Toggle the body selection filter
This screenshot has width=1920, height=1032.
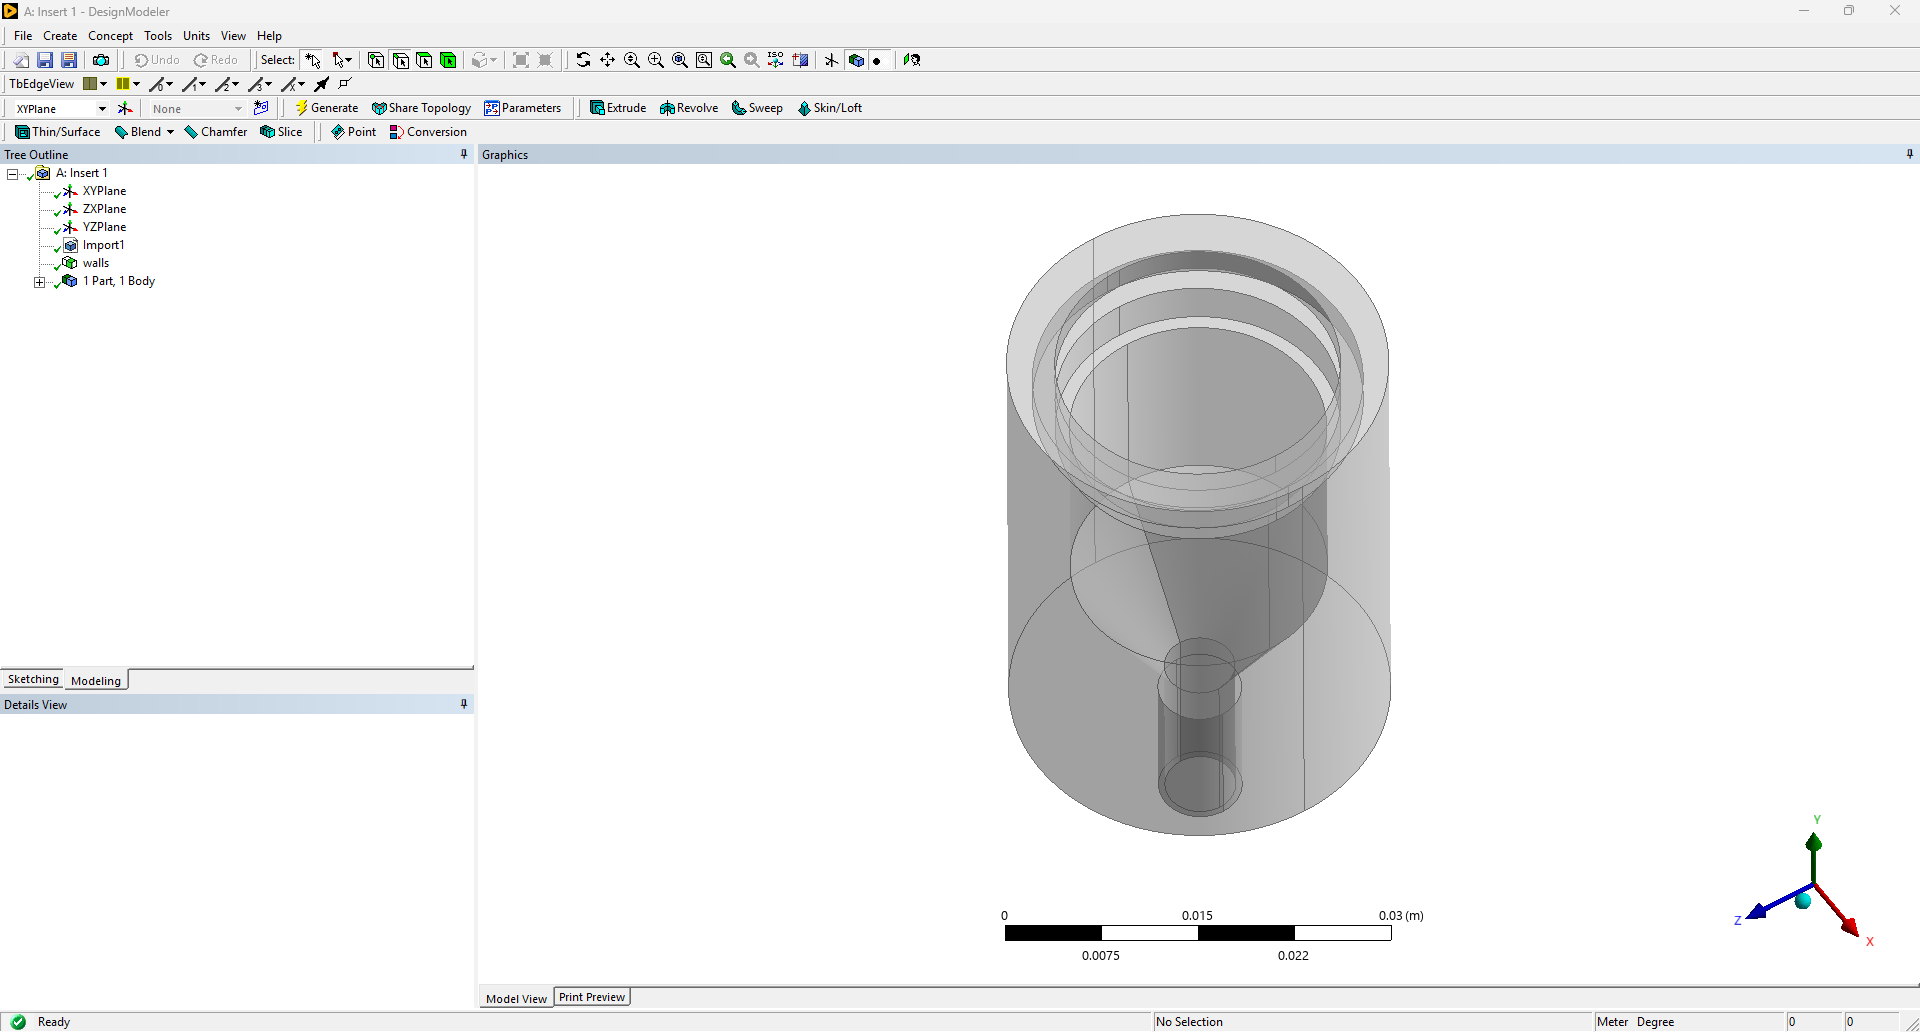point(448,60)
